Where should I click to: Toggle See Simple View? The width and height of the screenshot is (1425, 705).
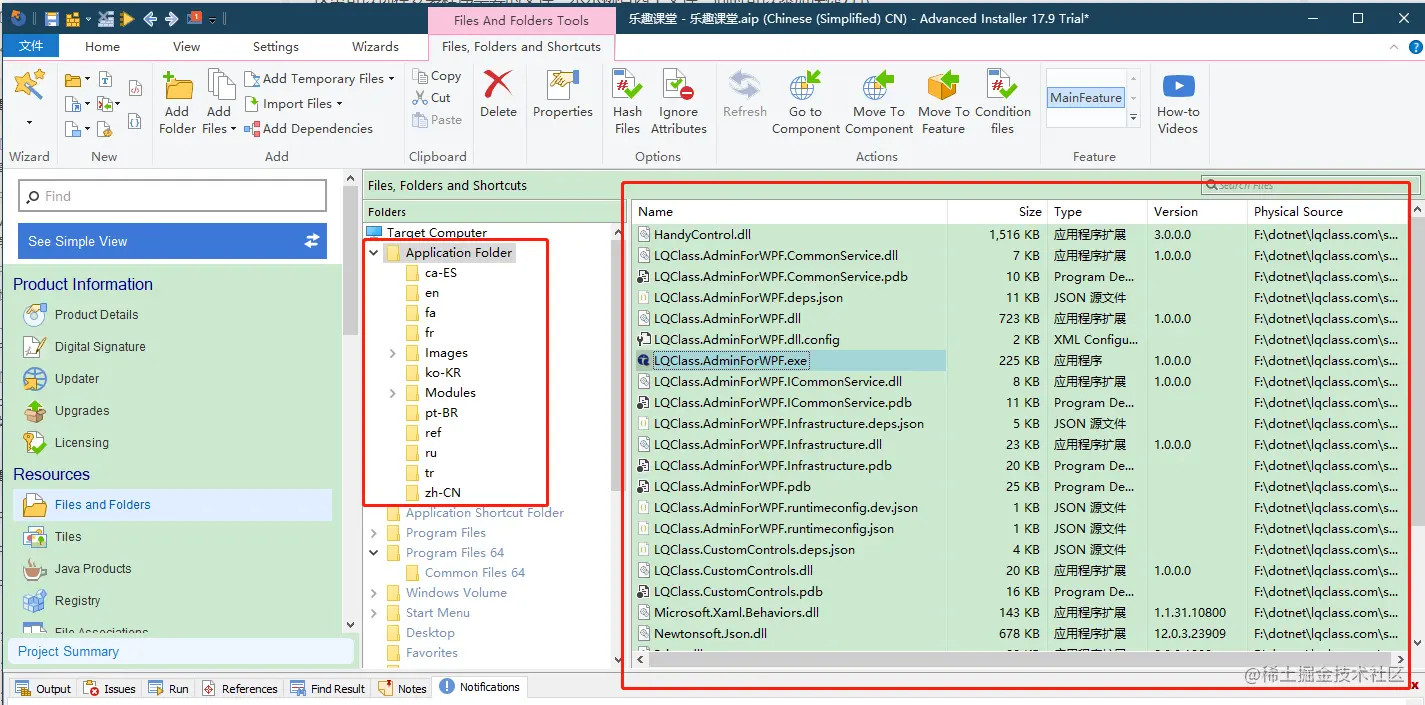tap(172, 241)
